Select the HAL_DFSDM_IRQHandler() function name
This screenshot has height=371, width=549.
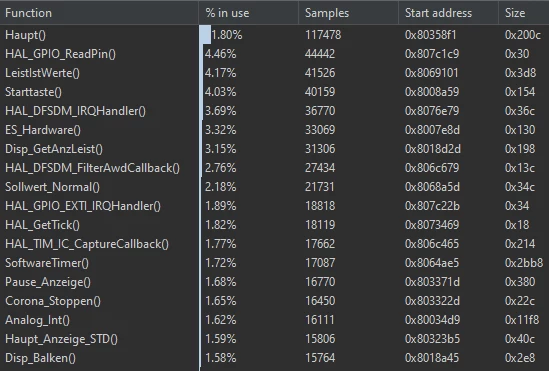coord(75,111)
